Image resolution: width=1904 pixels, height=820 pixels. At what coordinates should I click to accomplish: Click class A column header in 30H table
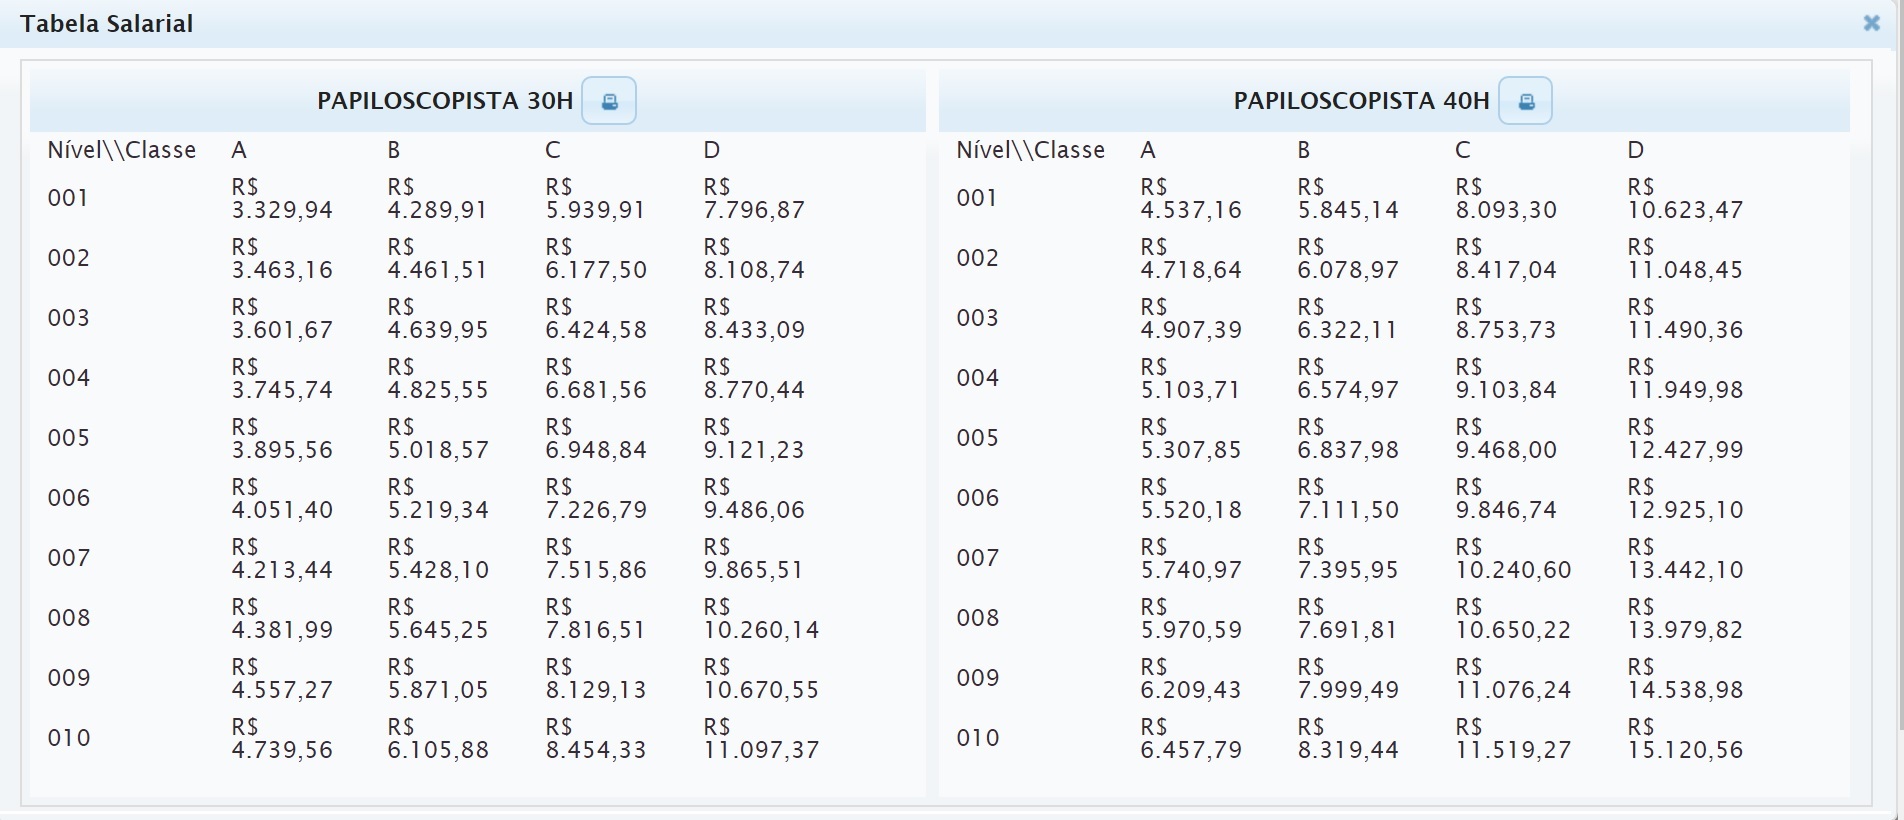pos(239,150)
